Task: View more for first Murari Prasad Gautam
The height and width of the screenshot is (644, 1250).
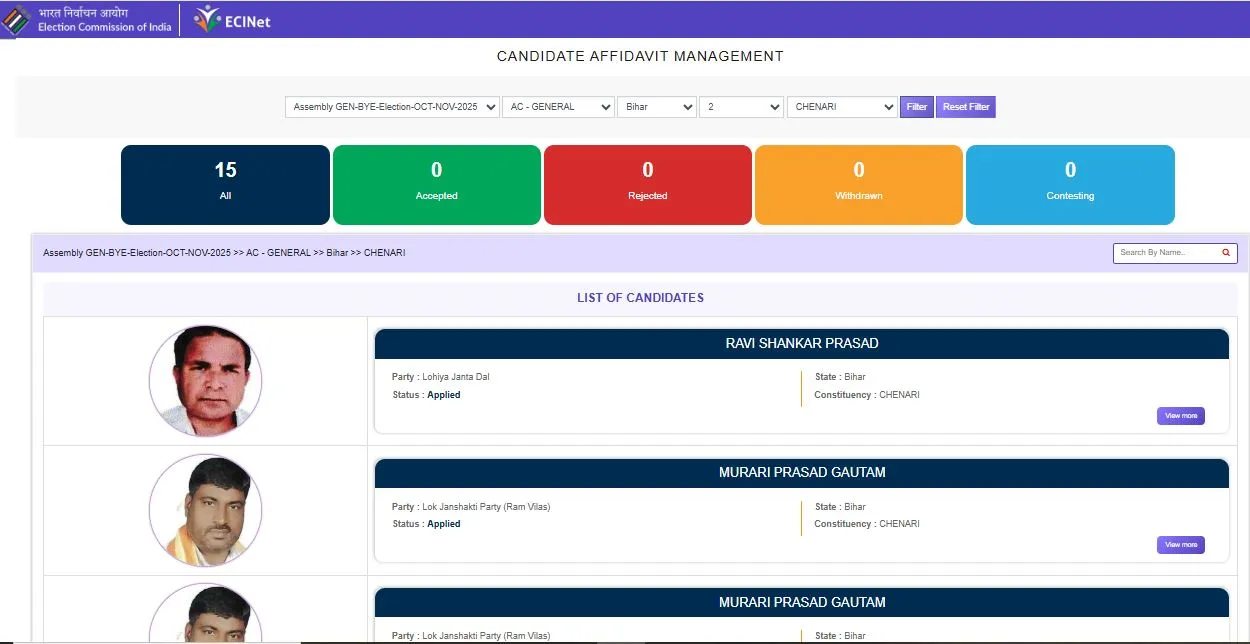Action: pyautogui.click(x=1180, y=545)
